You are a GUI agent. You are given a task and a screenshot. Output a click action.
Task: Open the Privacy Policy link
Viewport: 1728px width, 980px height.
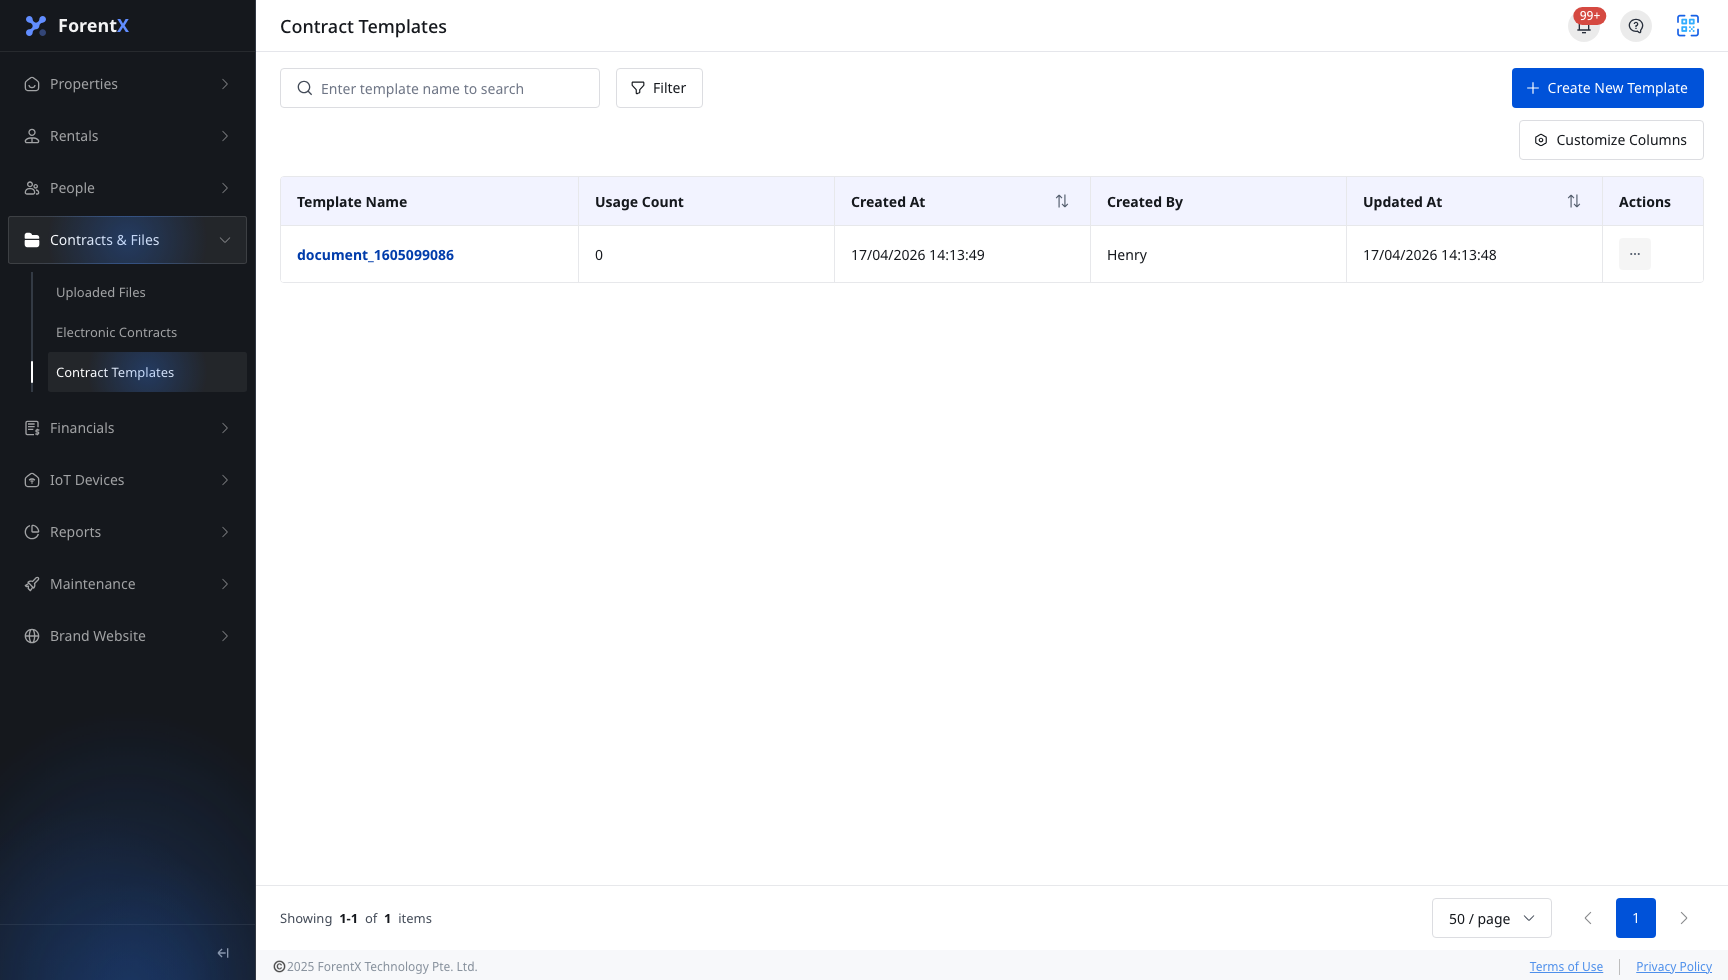pyautogui.click(x=1674, y=967)
